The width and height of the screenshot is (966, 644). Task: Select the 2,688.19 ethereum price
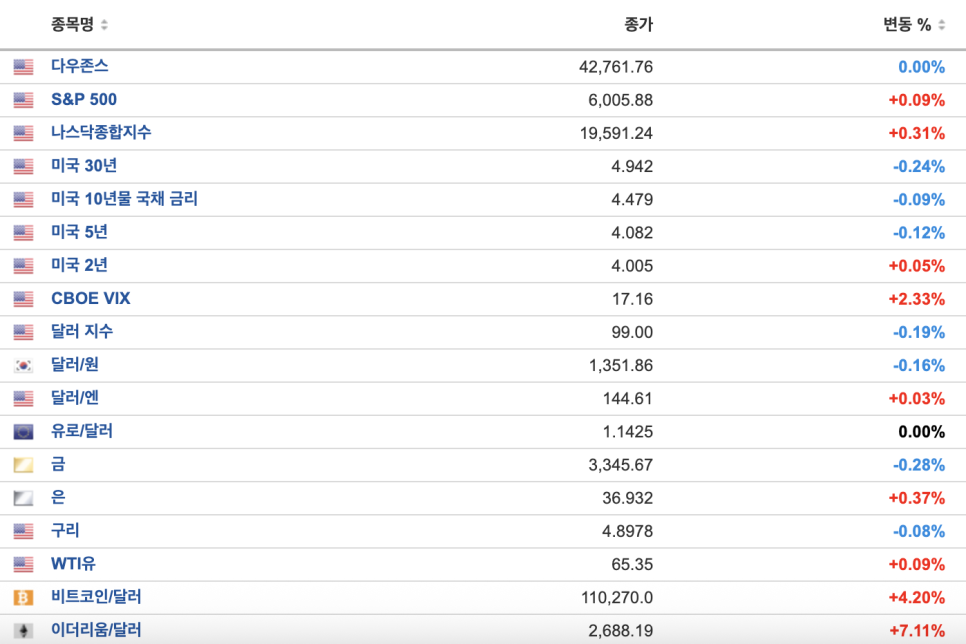(x=620, y=631)
